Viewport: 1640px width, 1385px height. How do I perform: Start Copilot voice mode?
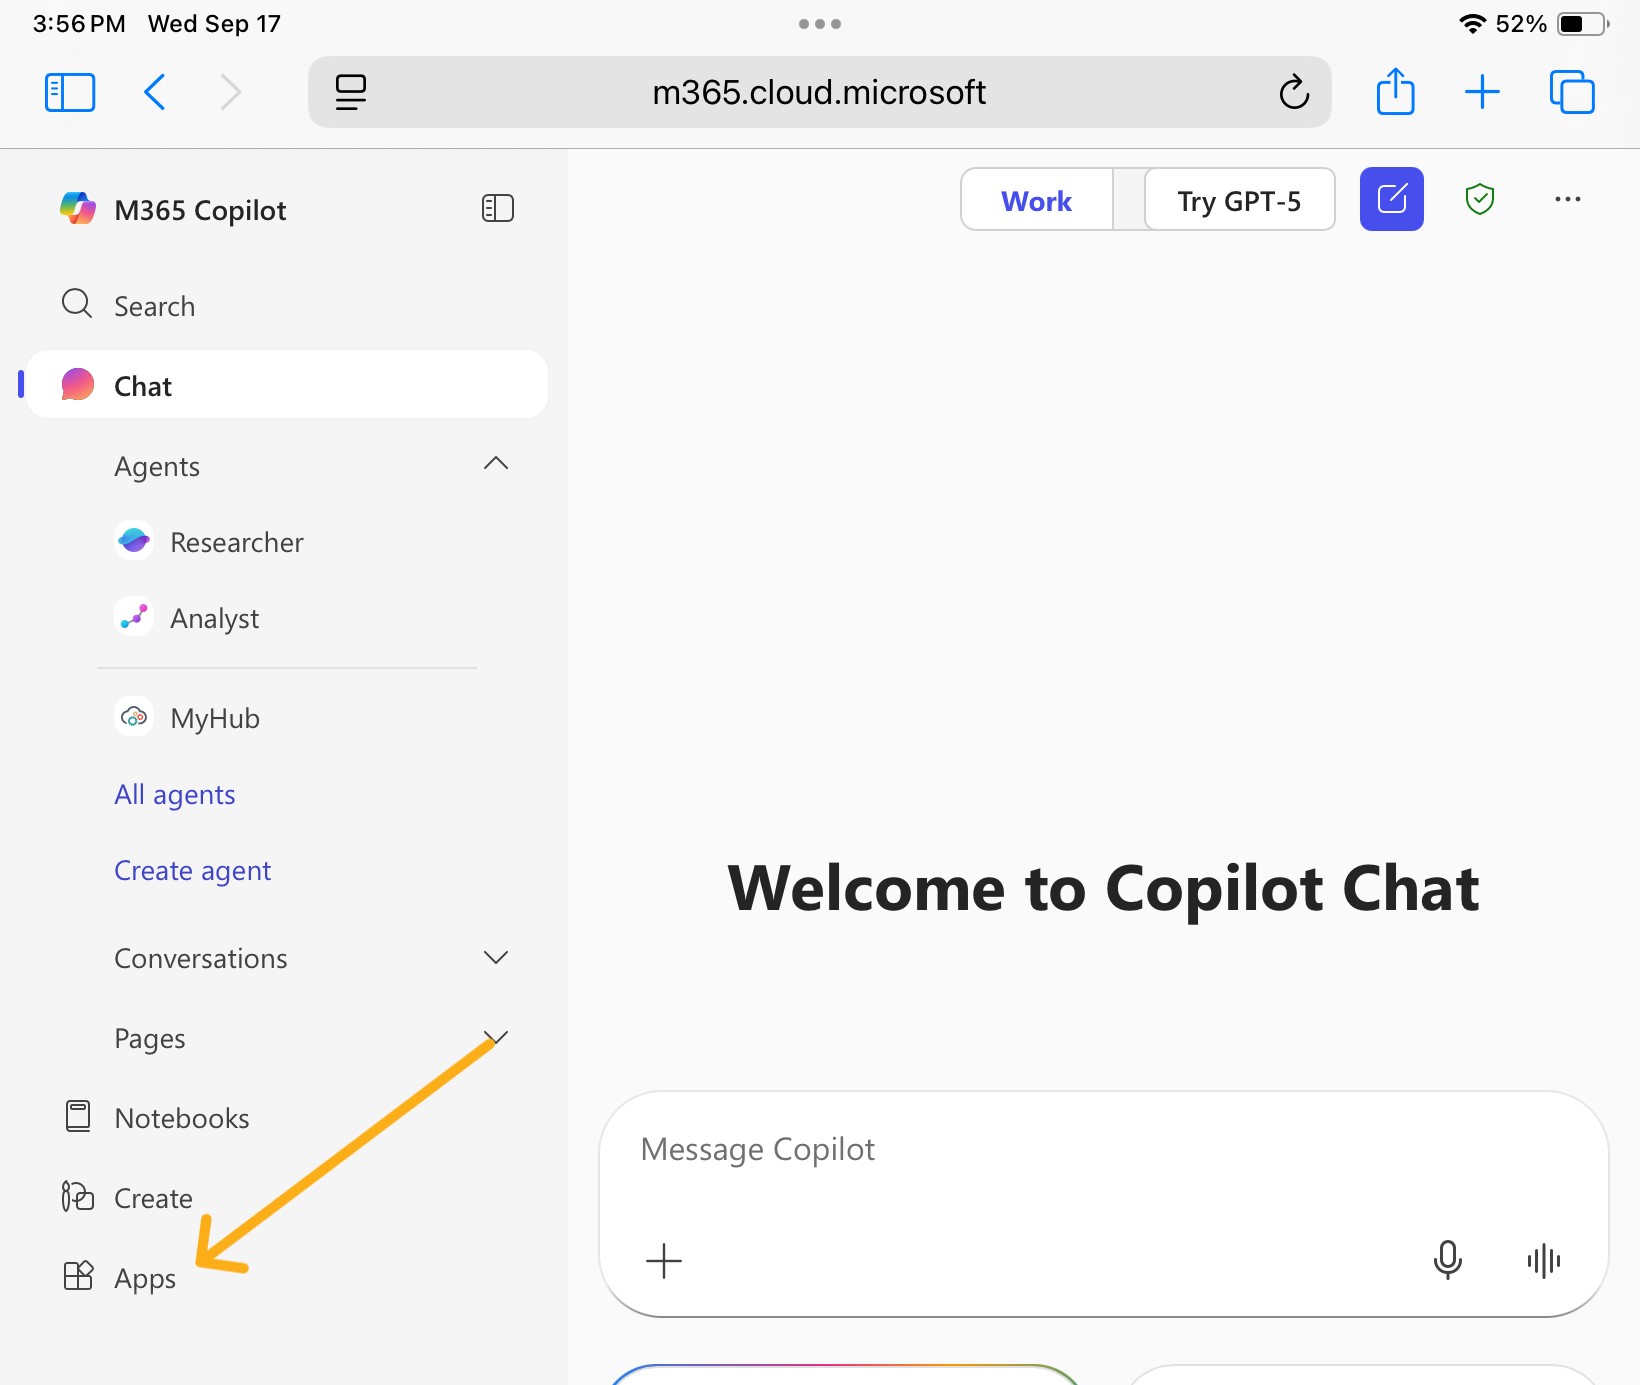coord(1543,1261)
